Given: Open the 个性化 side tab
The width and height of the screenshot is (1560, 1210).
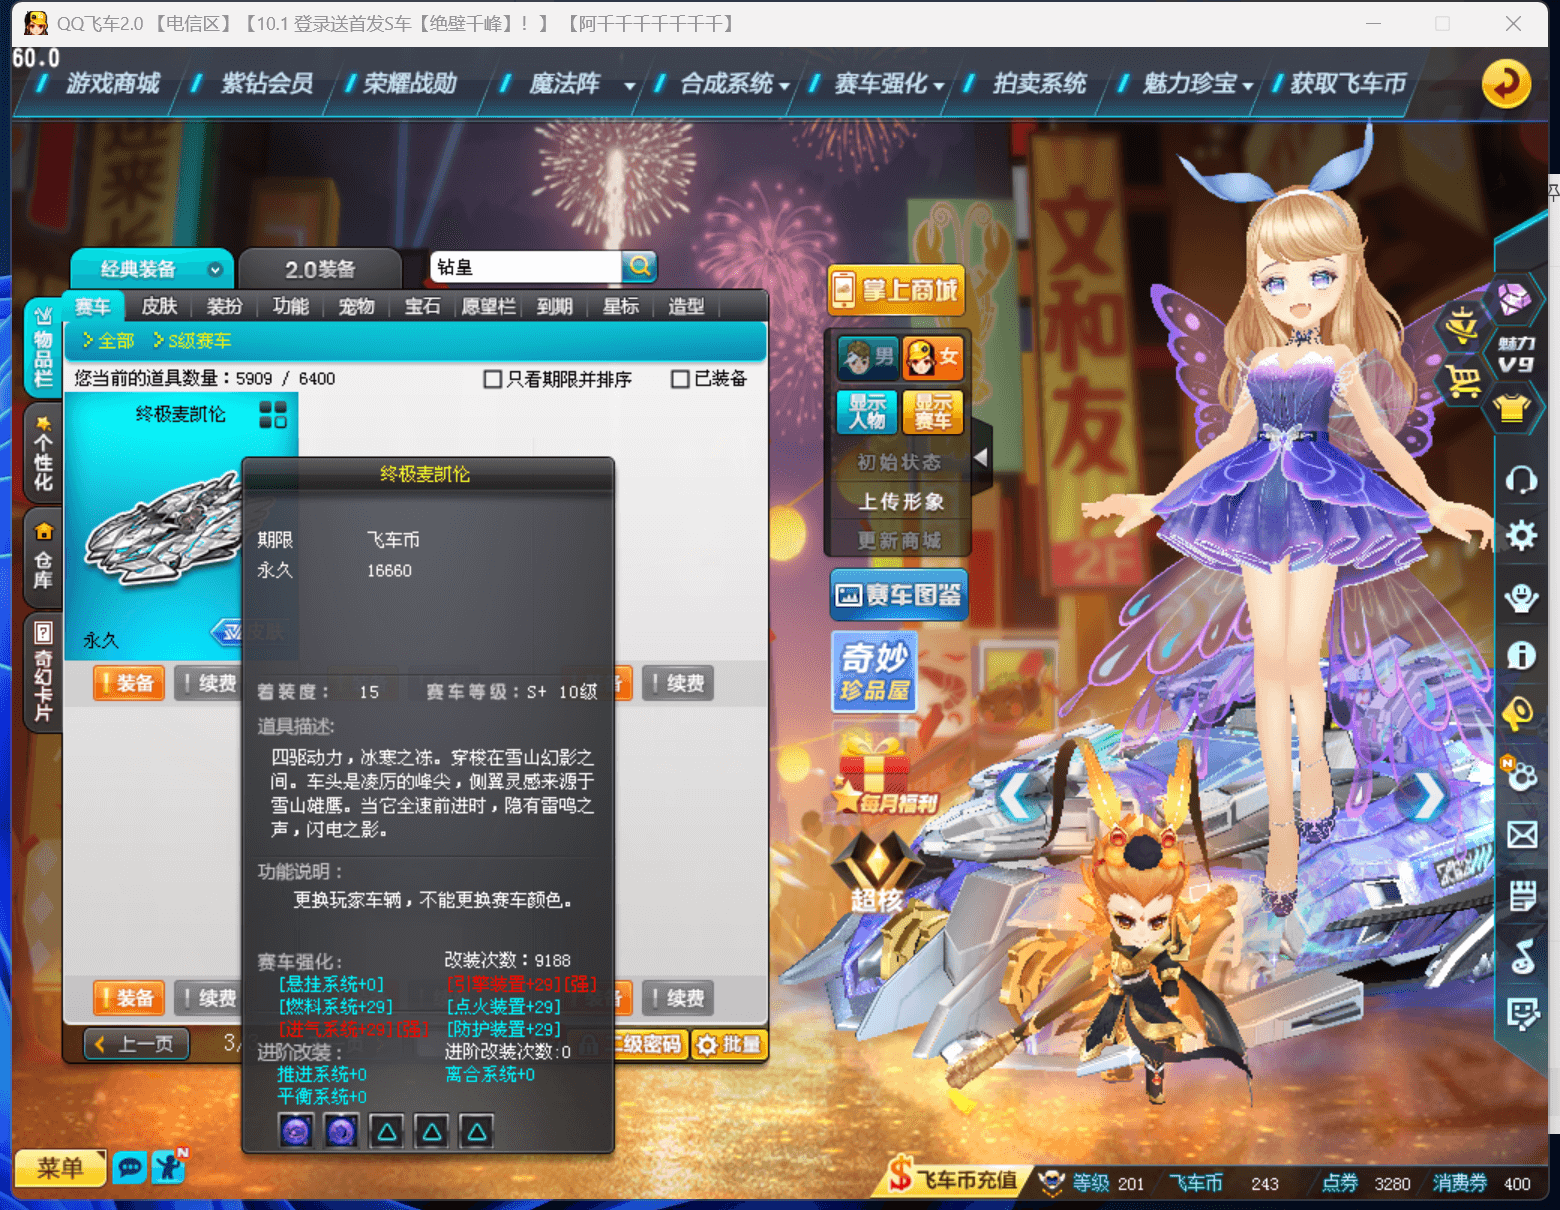Looking at the screenshot, I should click(43, 453).
